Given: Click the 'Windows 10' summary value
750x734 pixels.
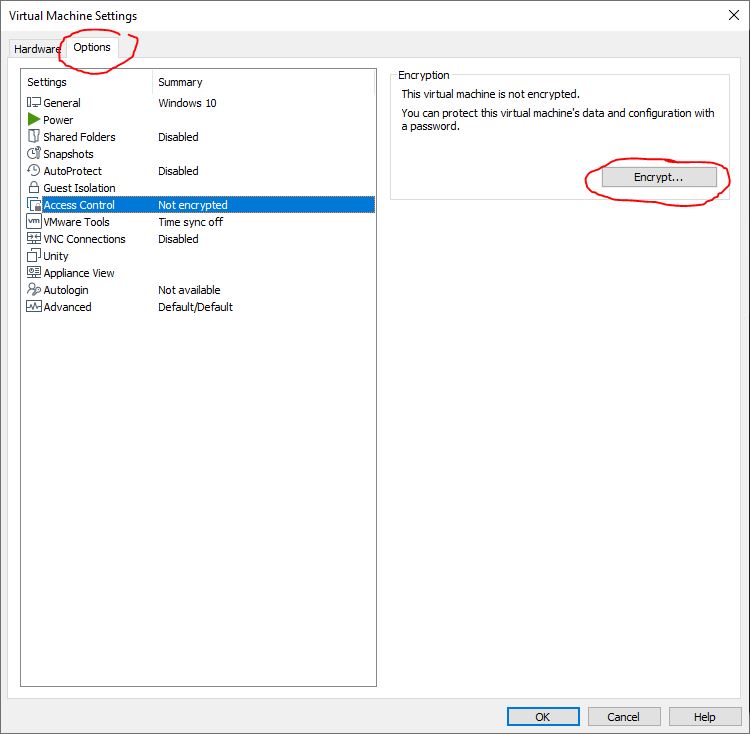Looking at the screenshot, I should tap(188, 103).
